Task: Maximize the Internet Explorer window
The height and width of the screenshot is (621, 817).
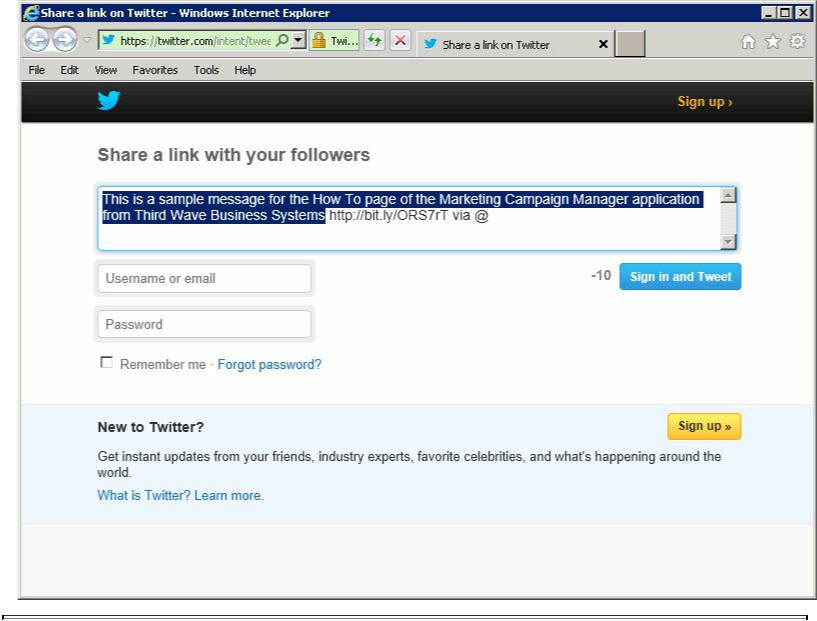Action: click(785, 13)
